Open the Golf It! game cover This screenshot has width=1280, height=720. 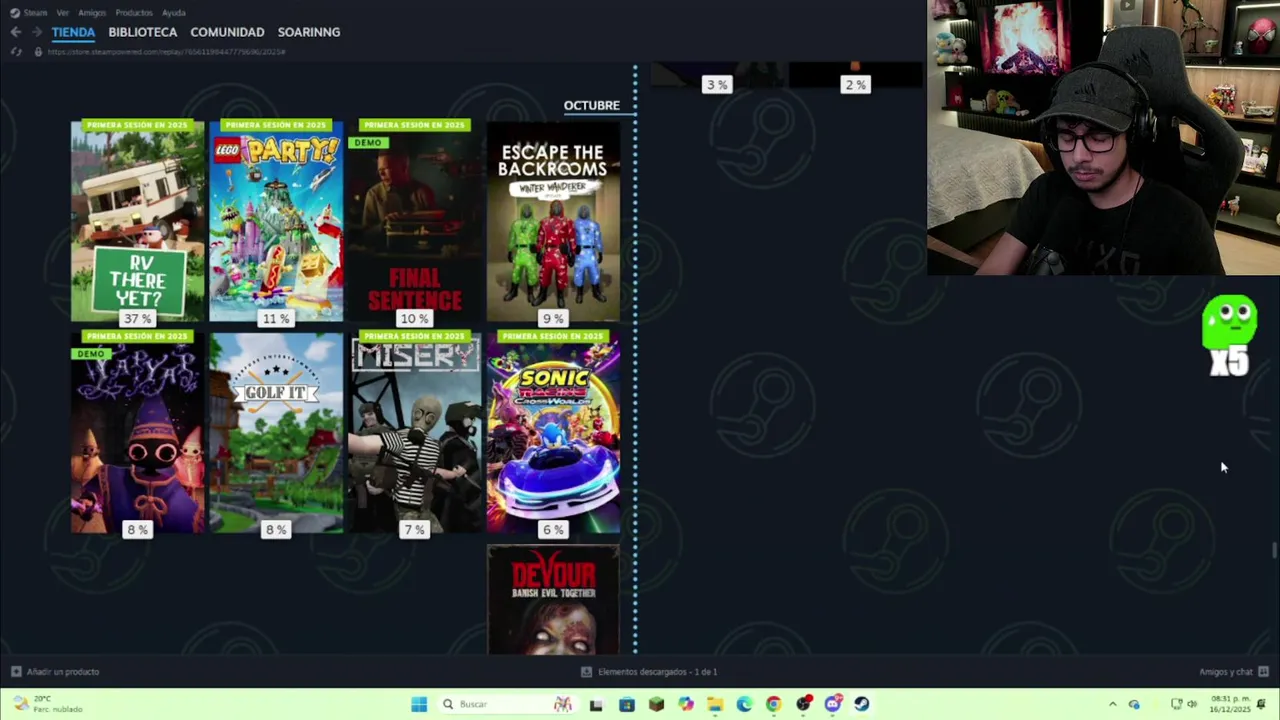(276, 433)
